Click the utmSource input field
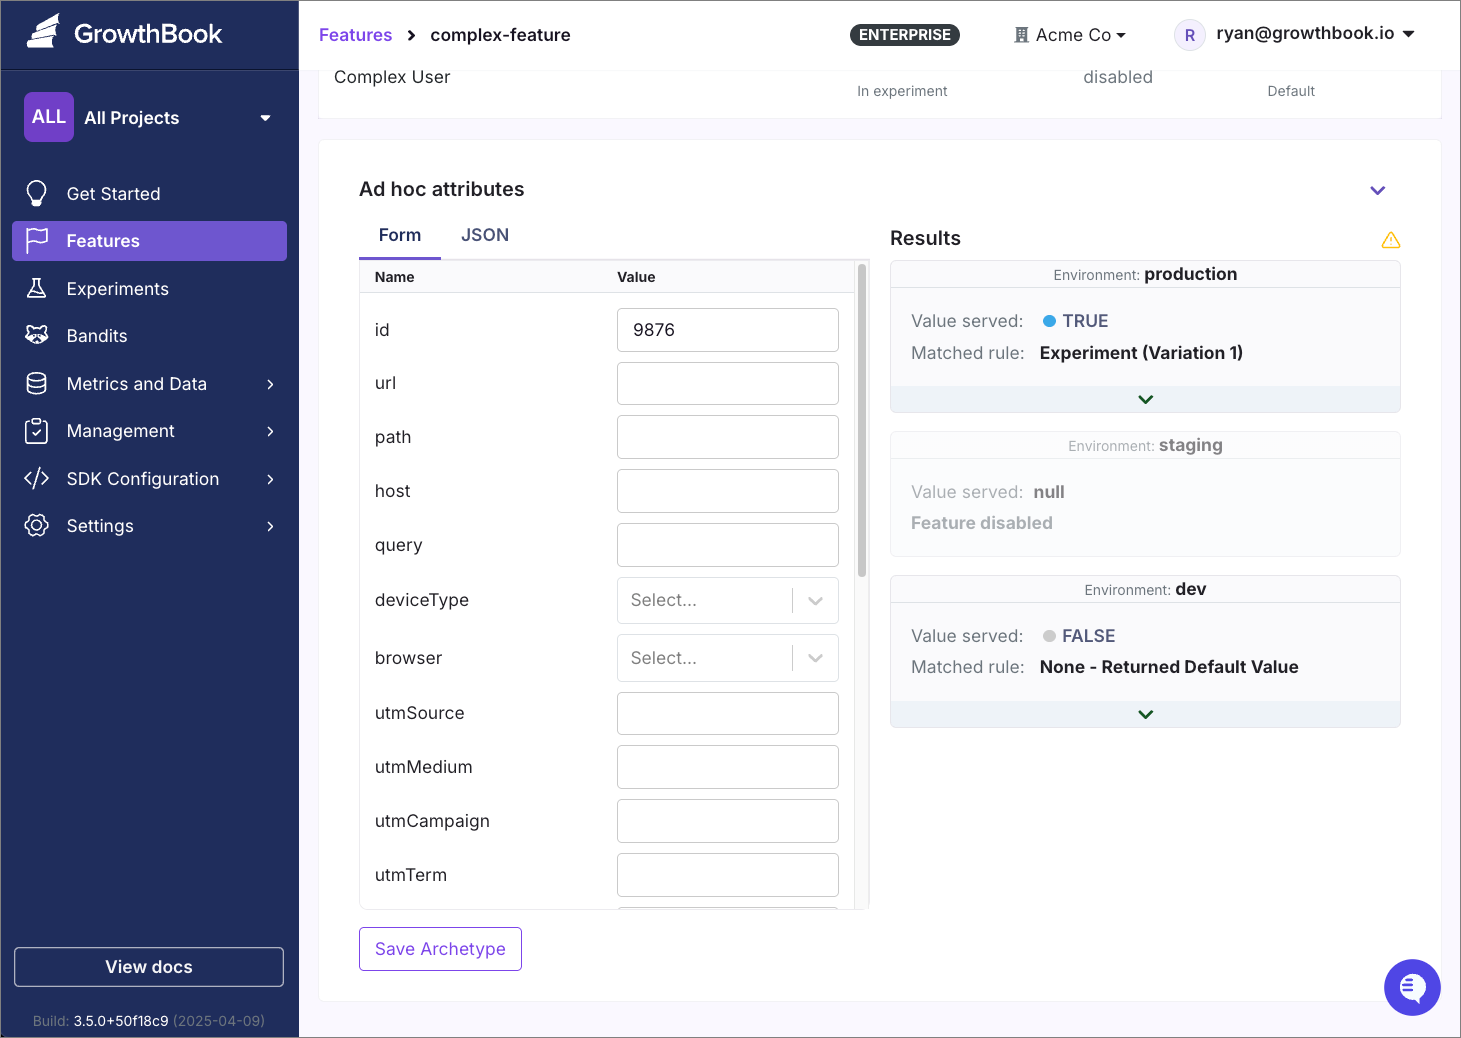Viewport: 1461px width, 1038px height. tap(727, 713)
